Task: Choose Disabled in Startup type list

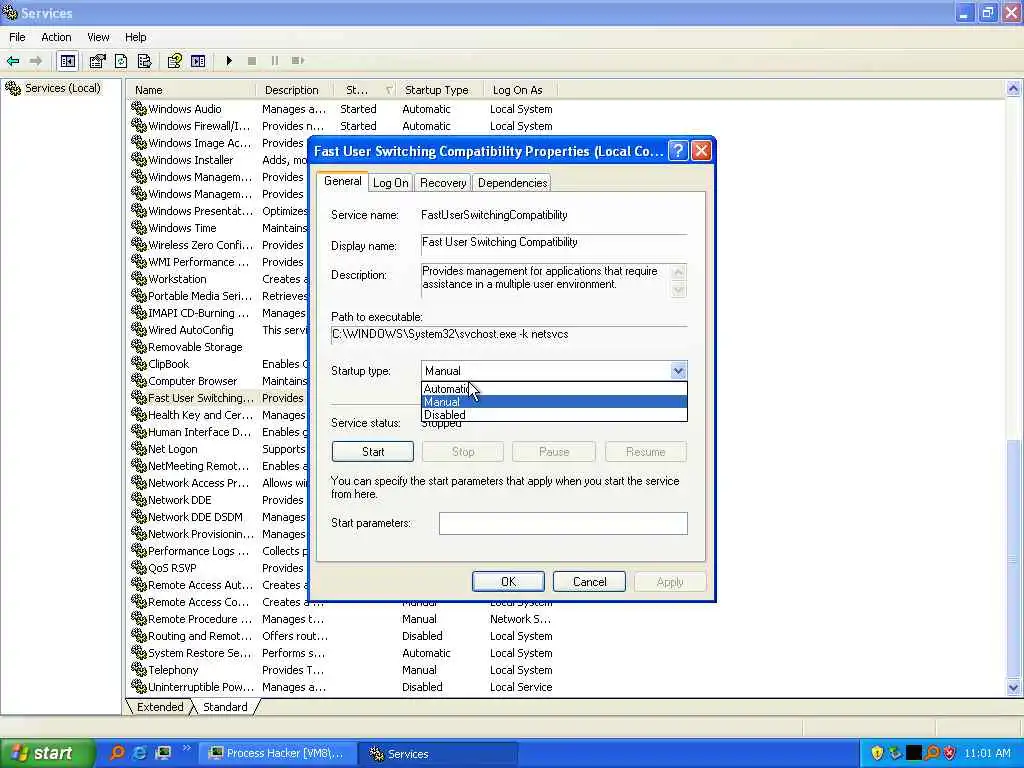Action: pyautogui.click(x=554, y=415)
